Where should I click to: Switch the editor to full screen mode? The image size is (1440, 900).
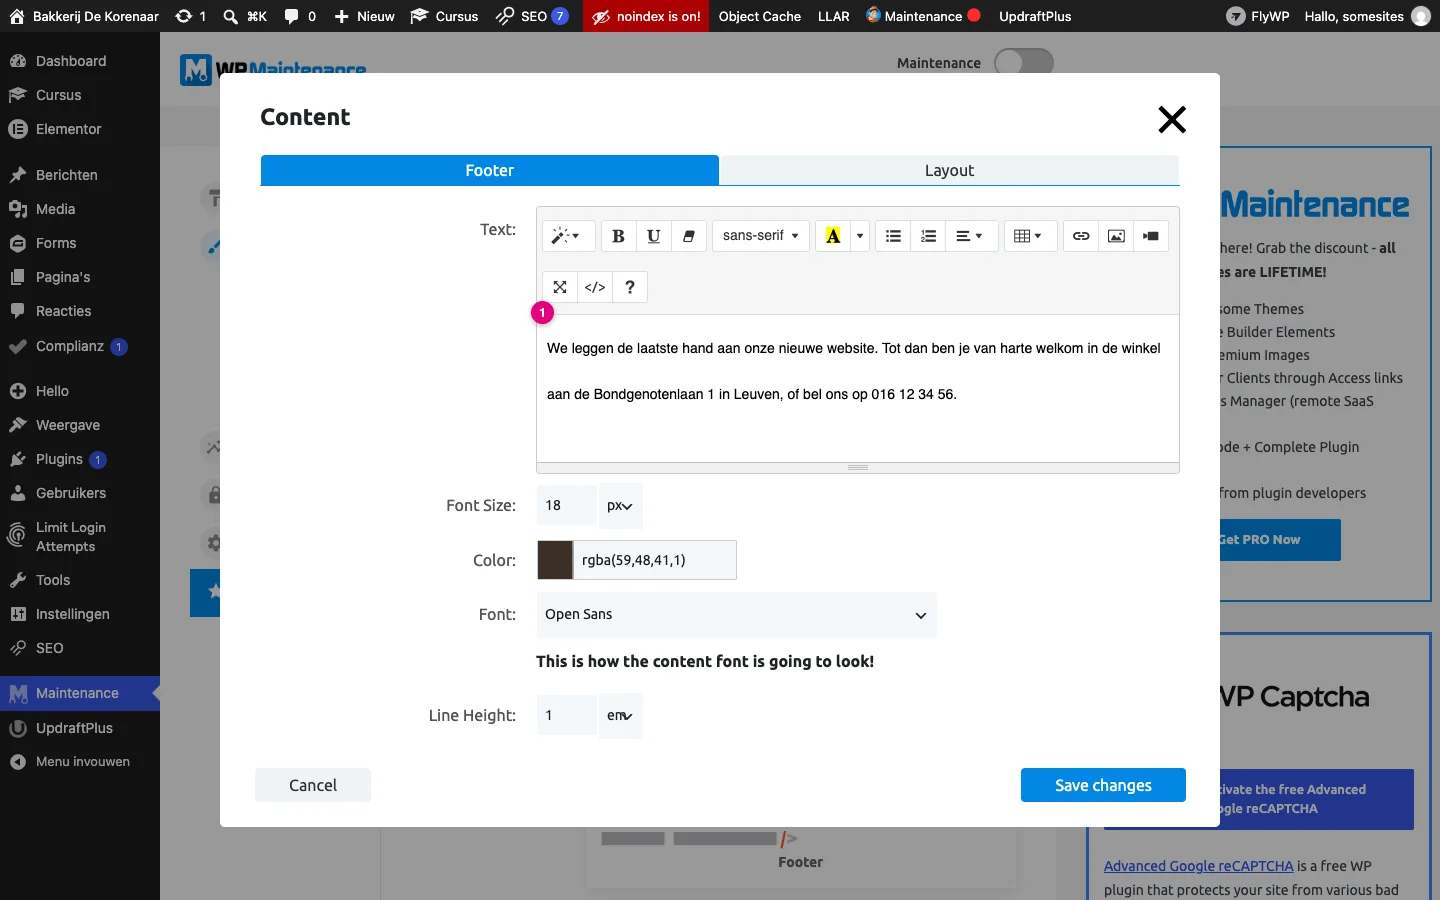560,287
